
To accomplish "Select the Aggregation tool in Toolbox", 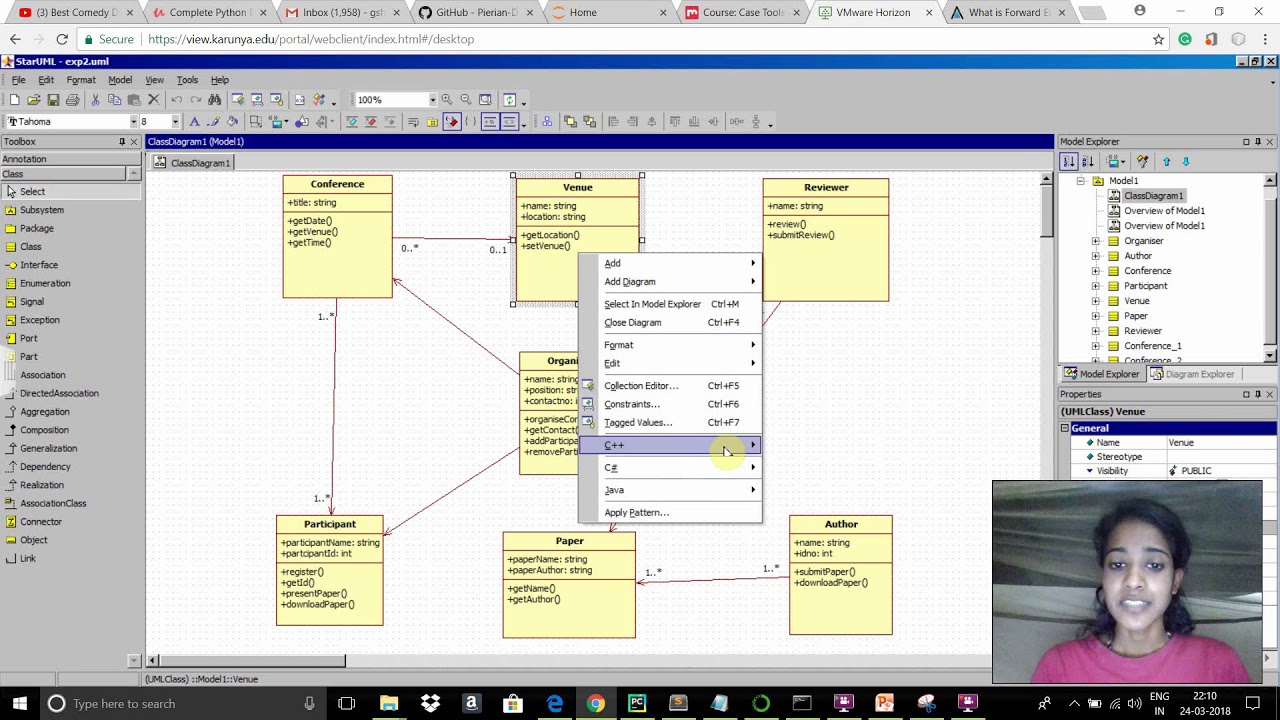I will pos(44,412).
